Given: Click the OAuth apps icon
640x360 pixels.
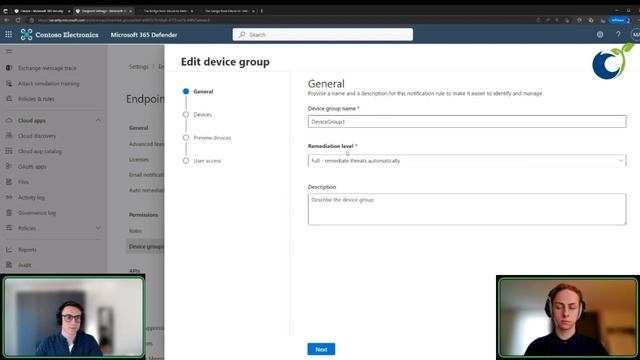Looking at the screenshot, I should tap(9, 167).
